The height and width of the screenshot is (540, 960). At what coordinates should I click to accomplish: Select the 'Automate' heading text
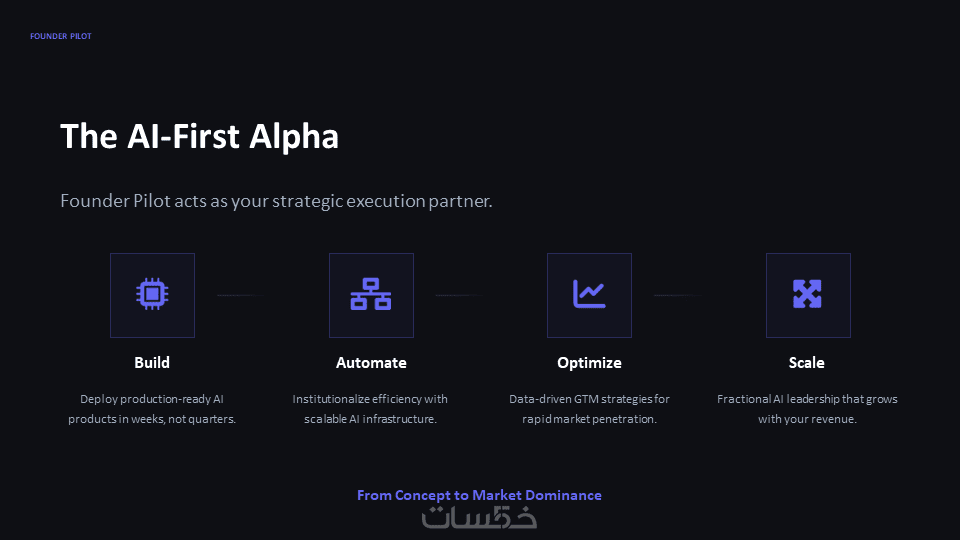(x=371, y=362)
